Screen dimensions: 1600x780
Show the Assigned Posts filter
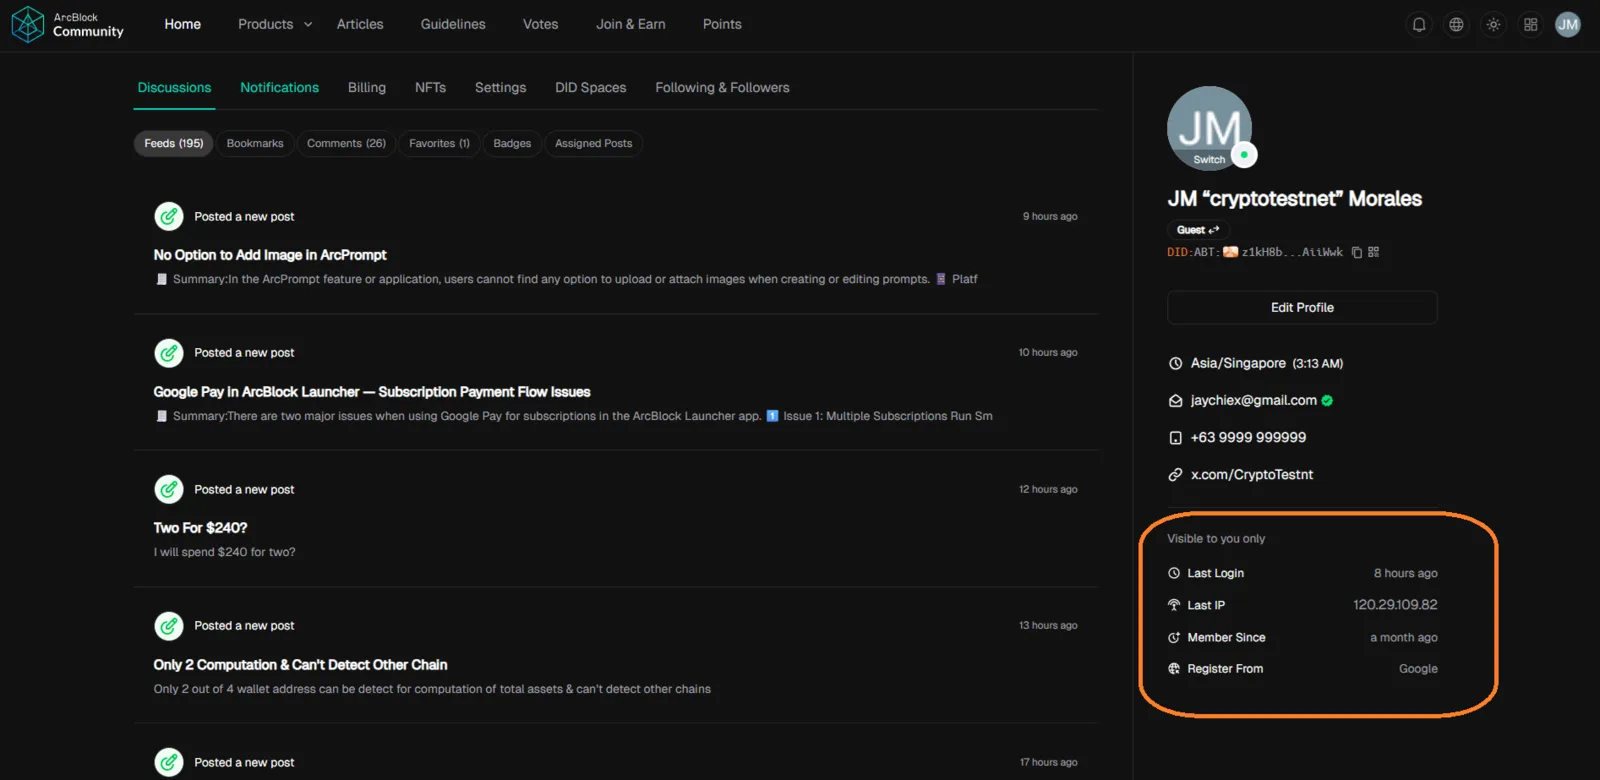(594, 144)
